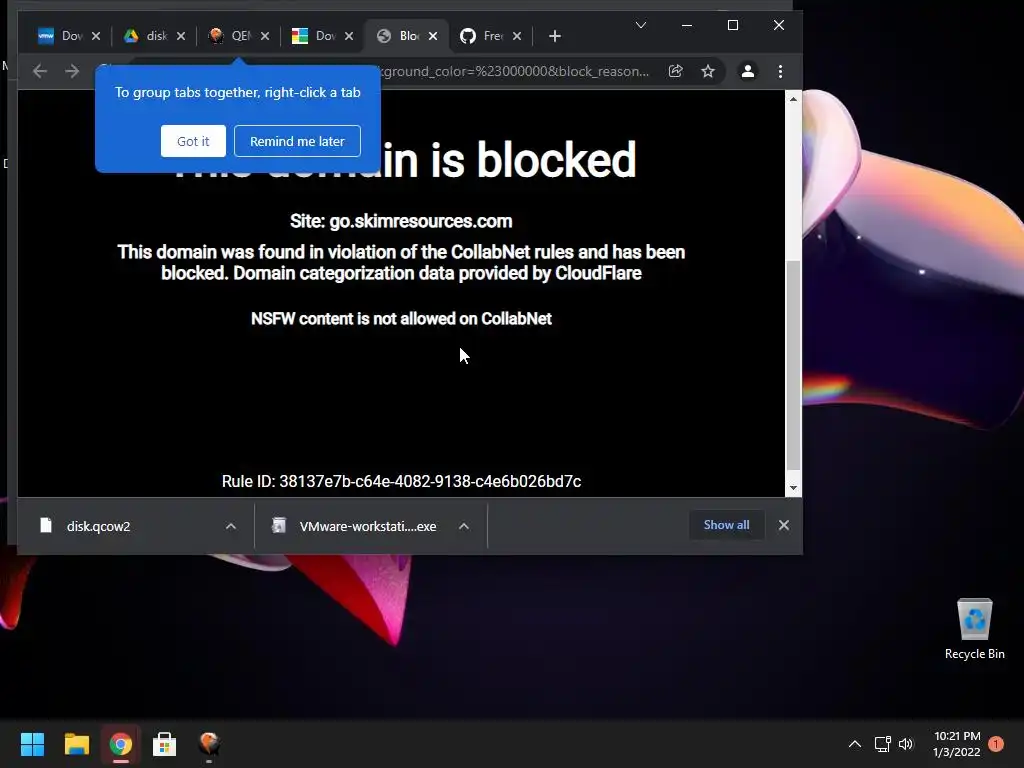Open the VMware-workstation exe download
The width and height of the screenshot is (1024, 768).
pyautogui.click(x=355, y=526)
